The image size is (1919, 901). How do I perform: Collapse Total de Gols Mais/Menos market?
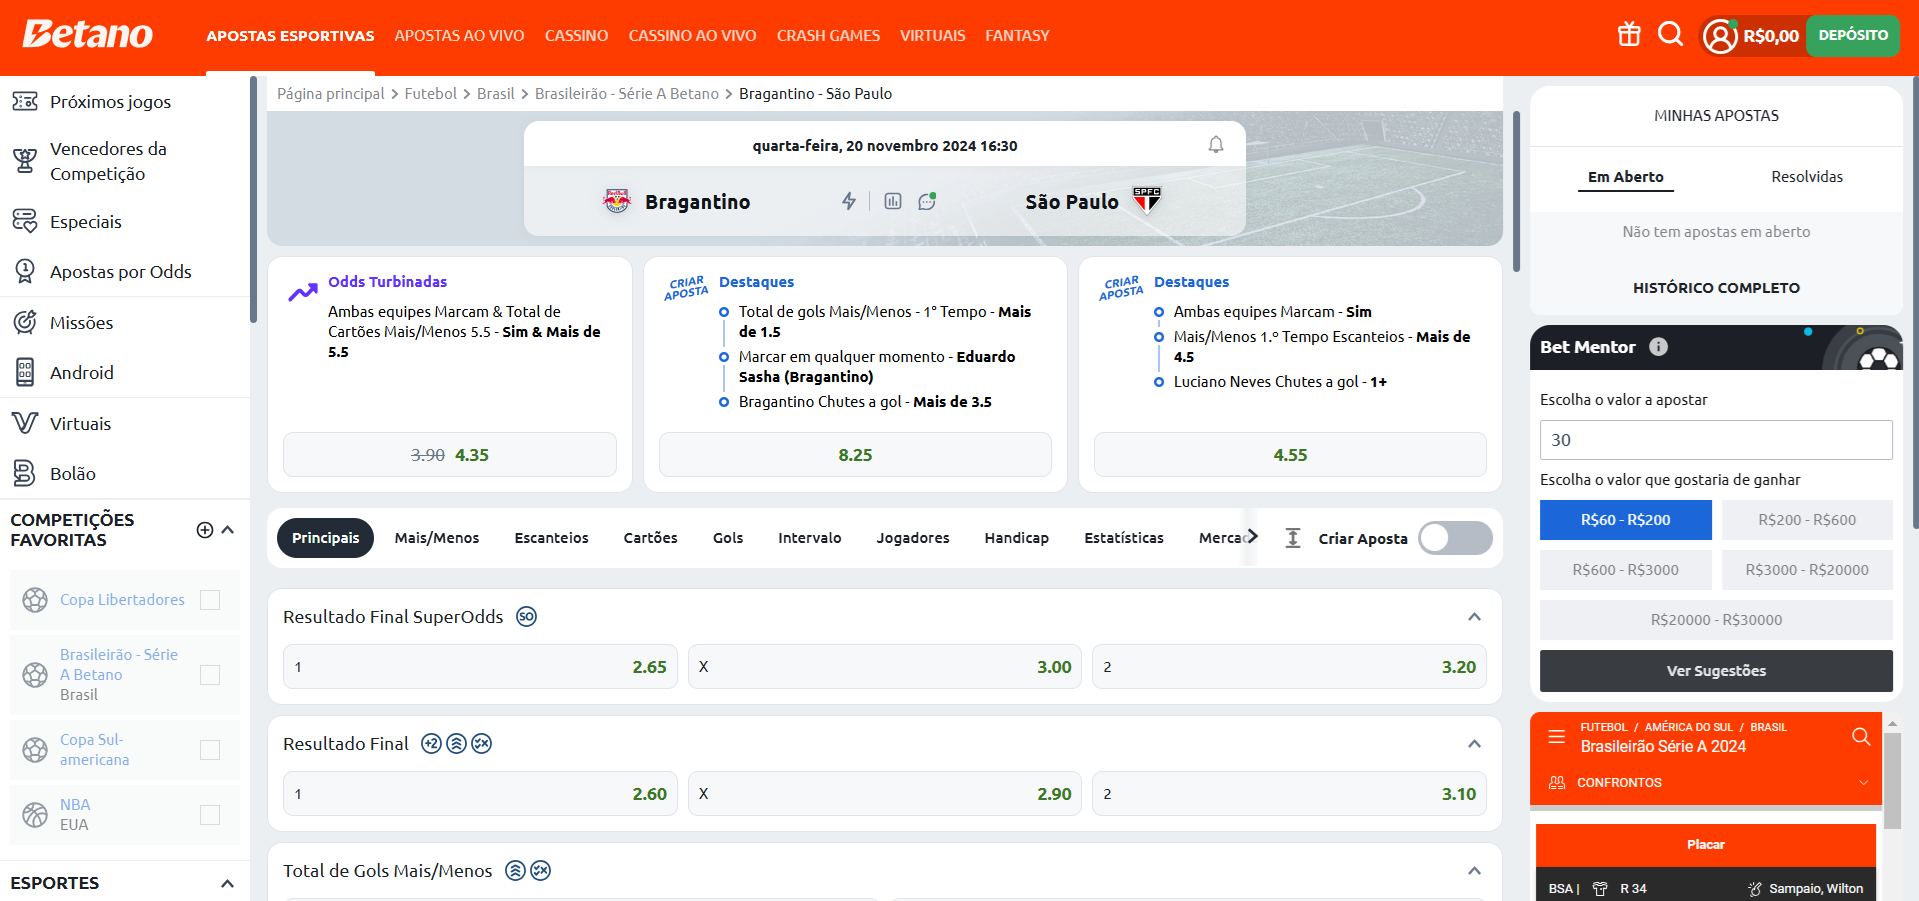click(1474, 871)
